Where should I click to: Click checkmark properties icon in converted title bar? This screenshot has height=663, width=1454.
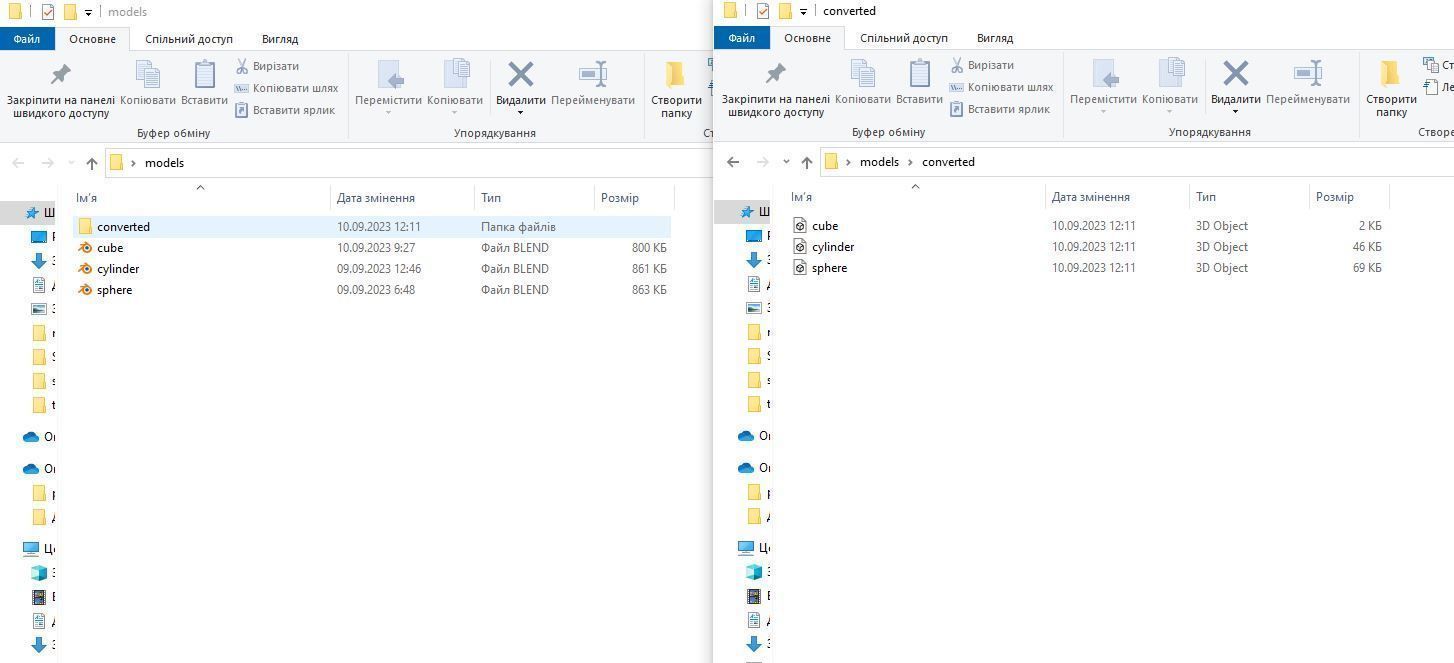(x=763, y=11)
